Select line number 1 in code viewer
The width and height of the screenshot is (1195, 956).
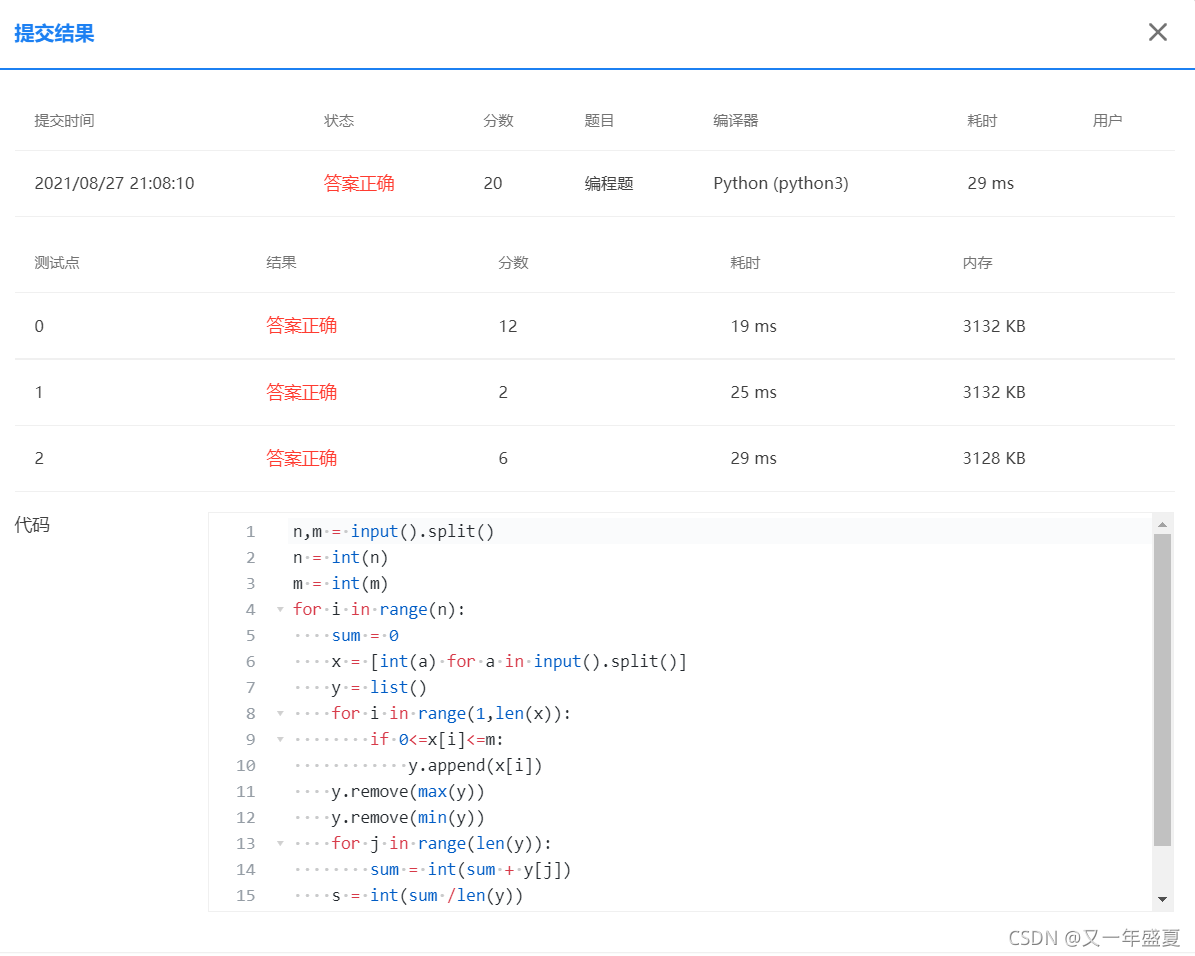click(250, 531)
